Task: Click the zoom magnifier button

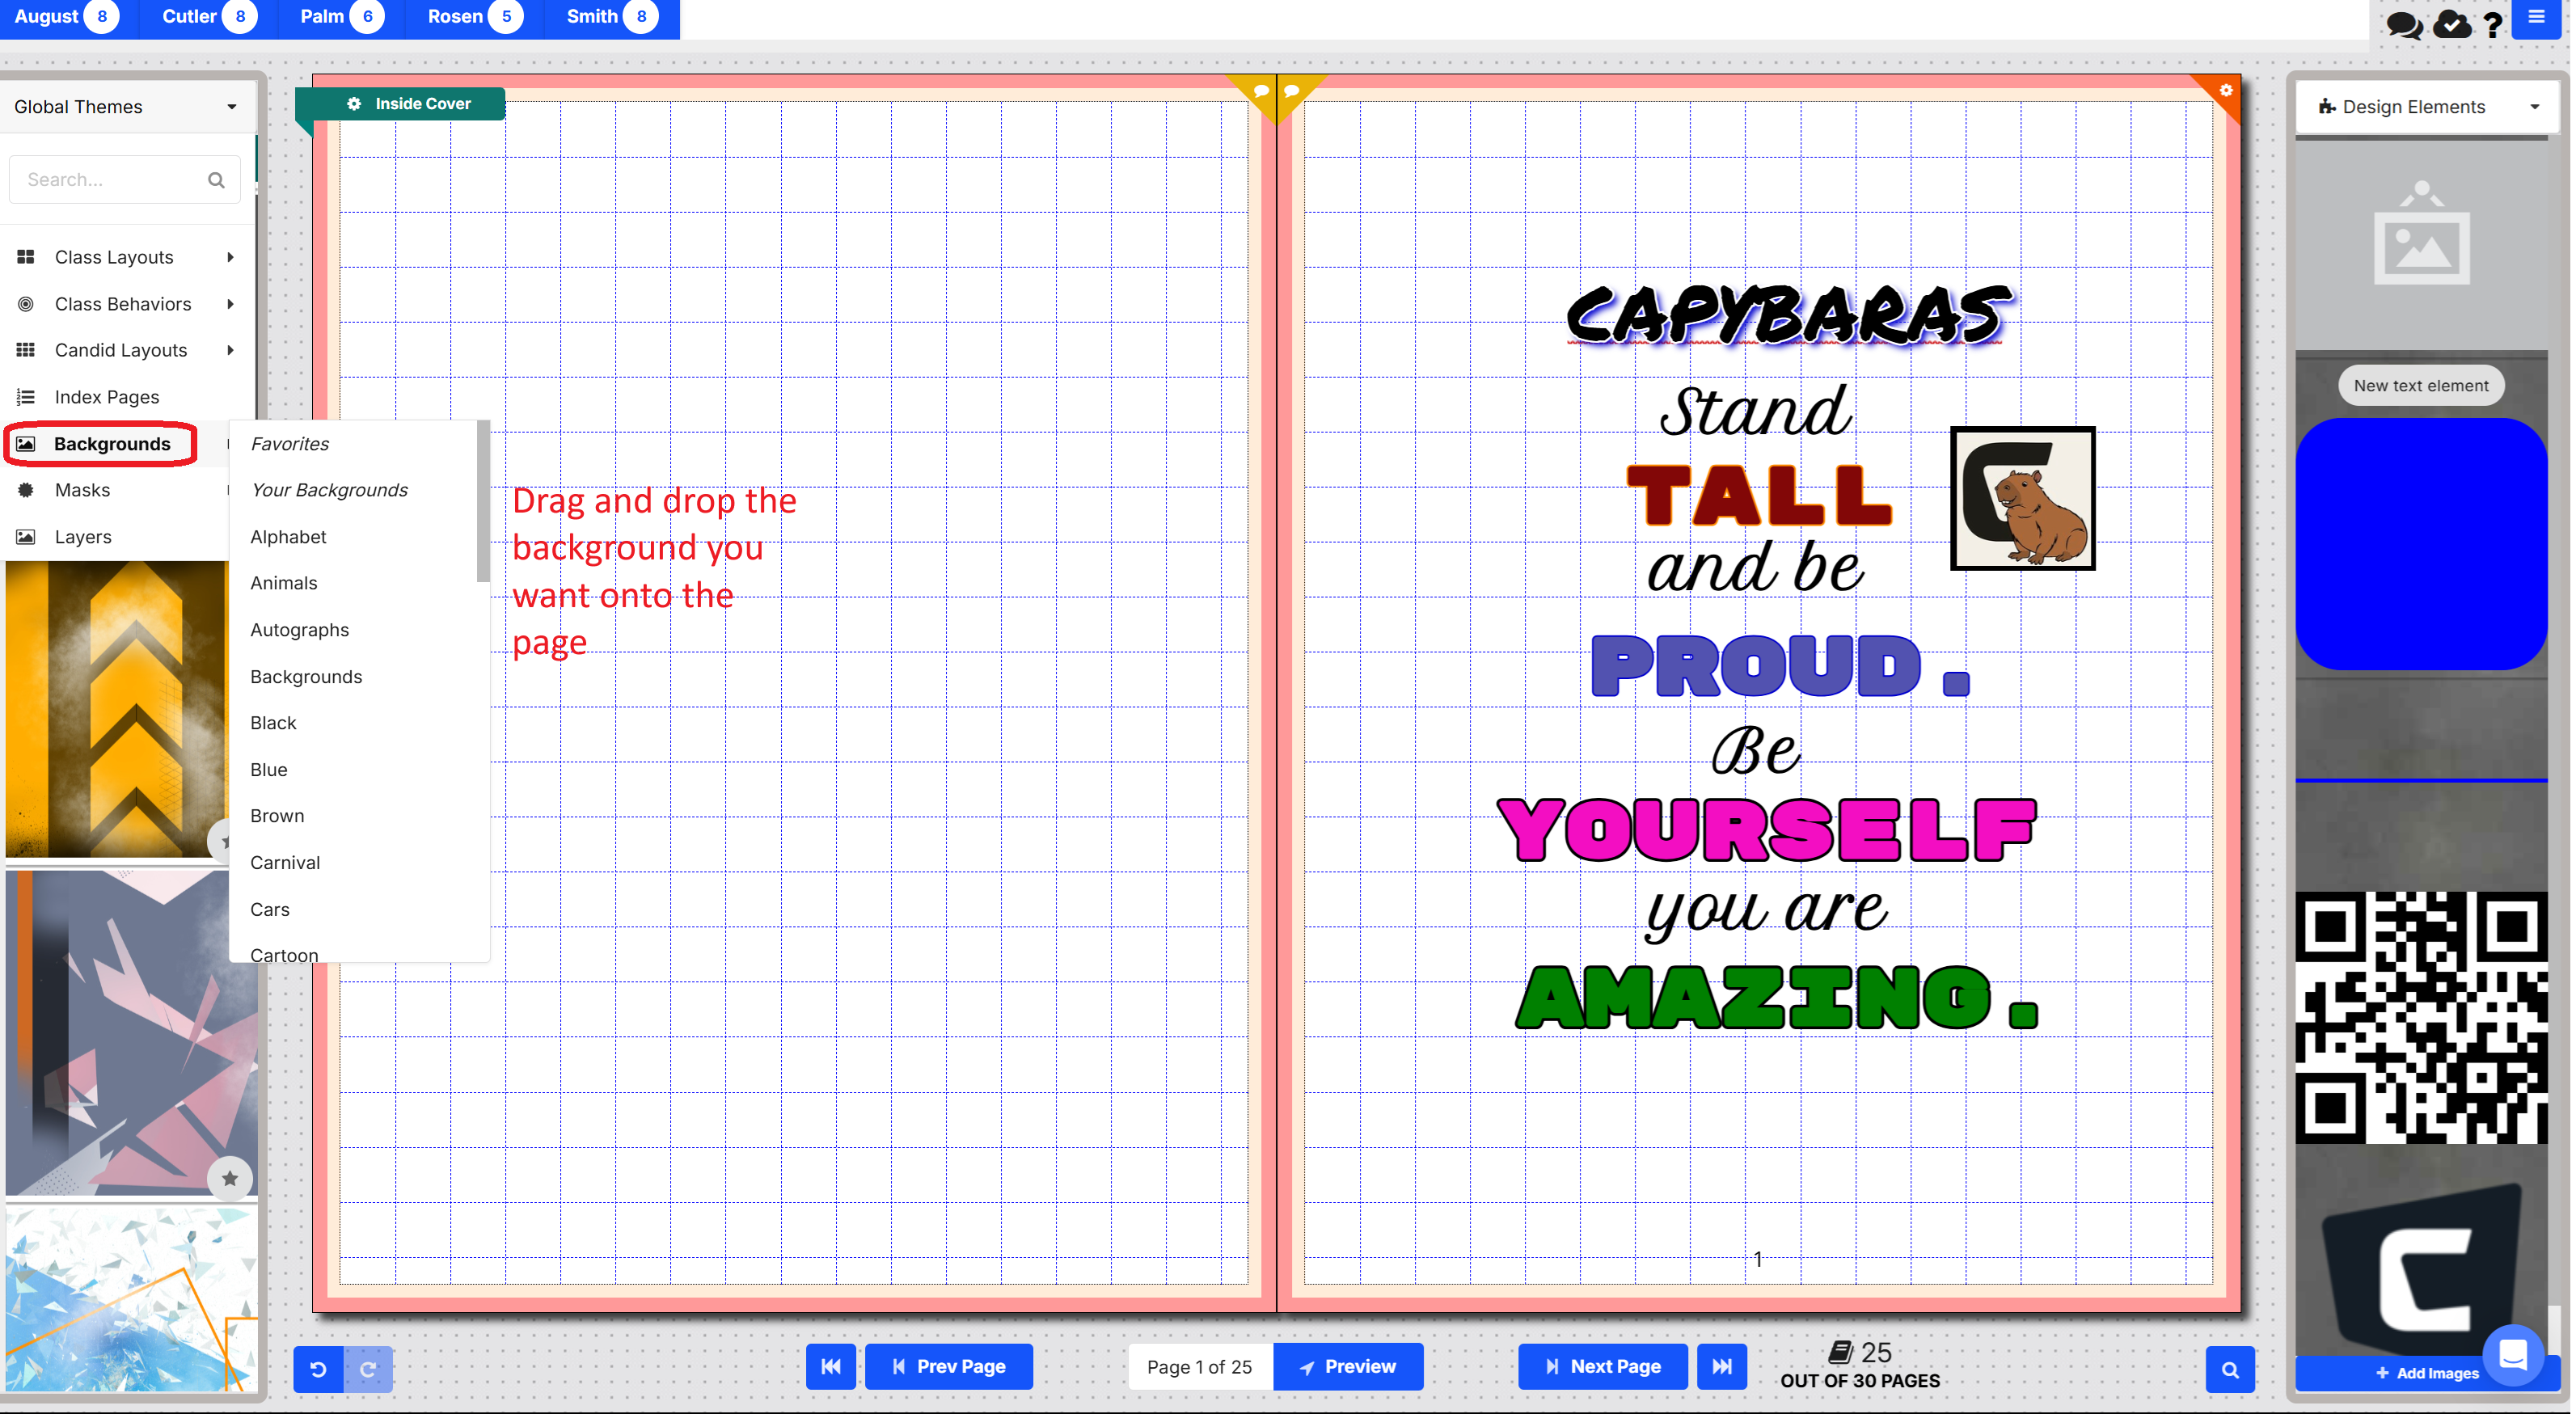Action: [2229, 1370]
